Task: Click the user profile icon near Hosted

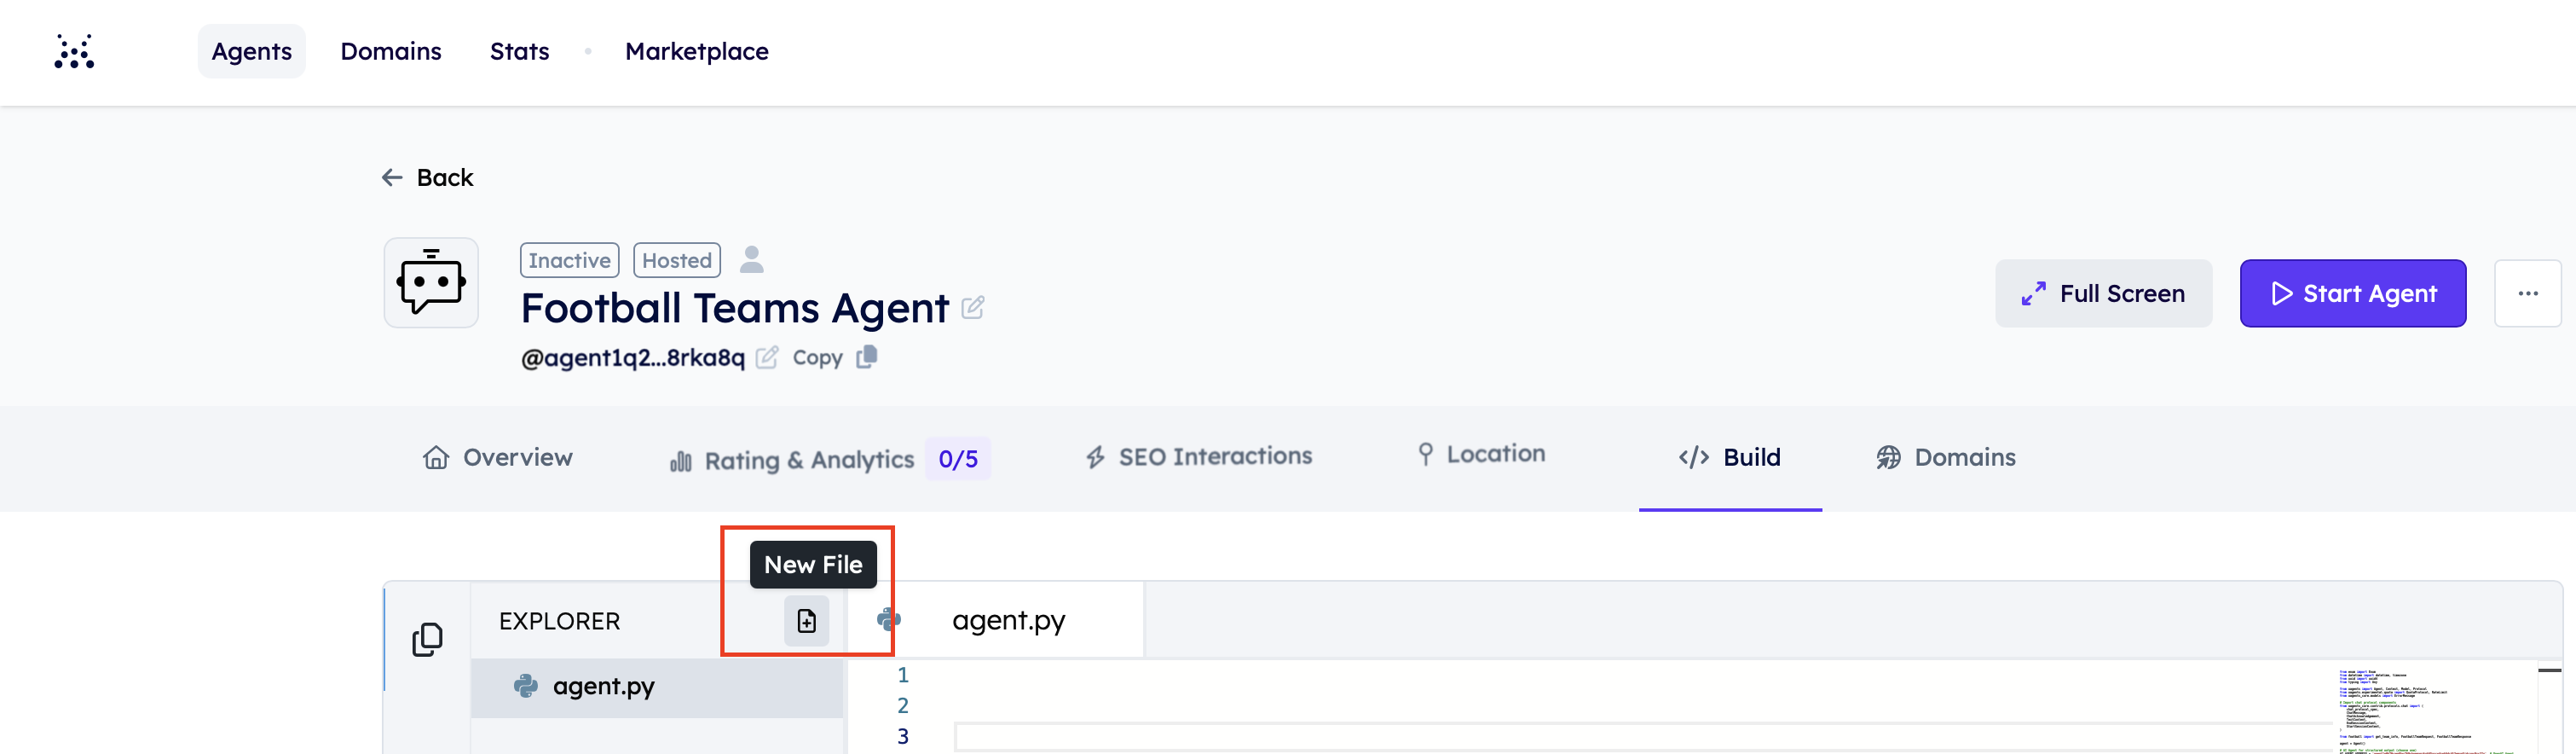Action: [752, 260]
